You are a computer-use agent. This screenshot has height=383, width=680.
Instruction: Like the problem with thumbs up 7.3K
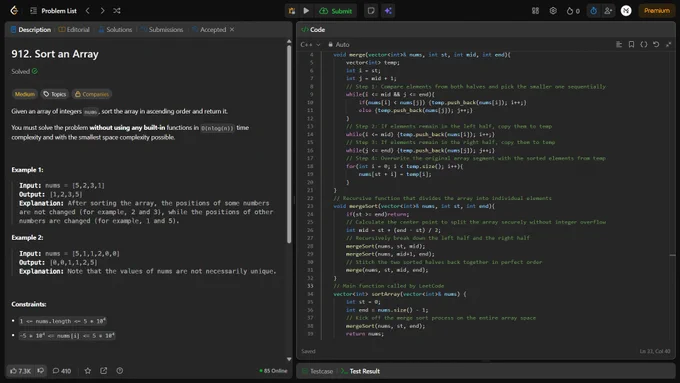(20, 371)
